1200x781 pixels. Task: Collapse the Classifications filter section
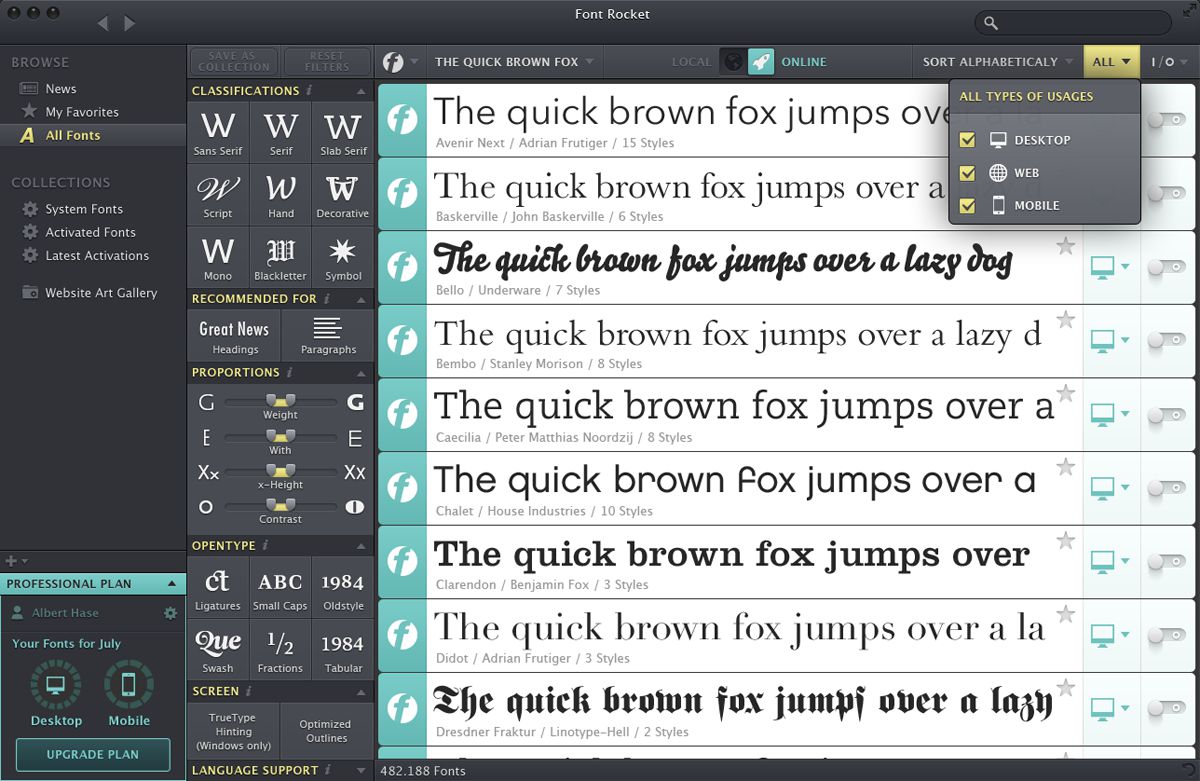coord(361,91)
